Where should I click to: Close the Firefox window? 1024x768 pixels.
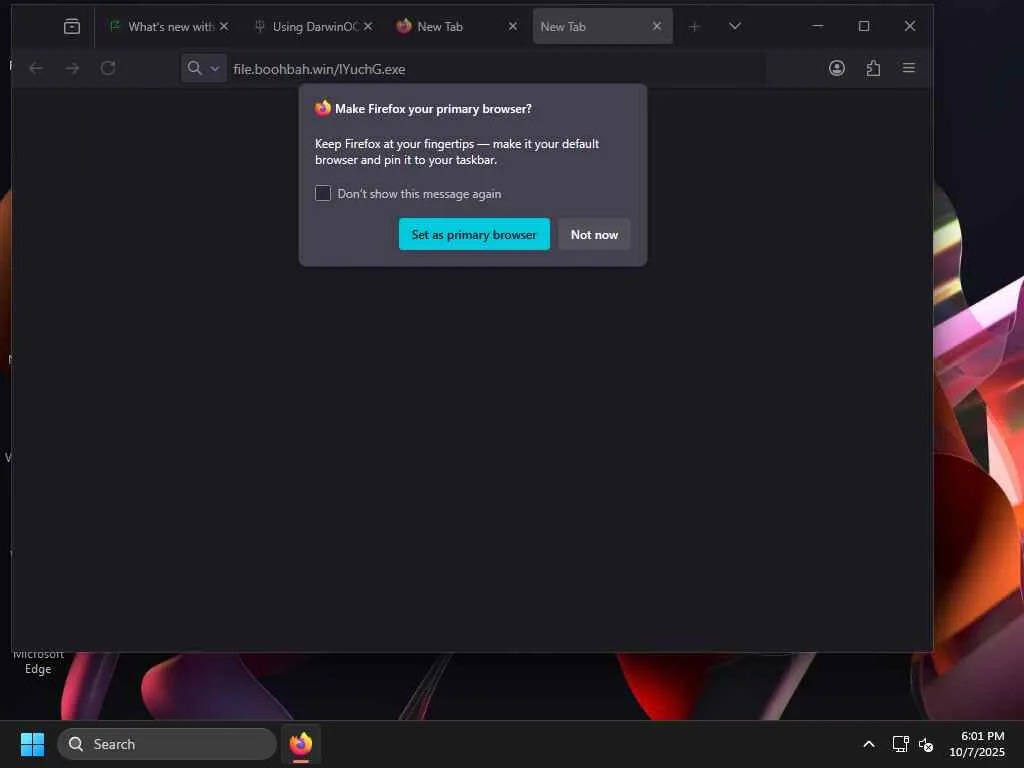pyautogui.click(x=910, y=26)
